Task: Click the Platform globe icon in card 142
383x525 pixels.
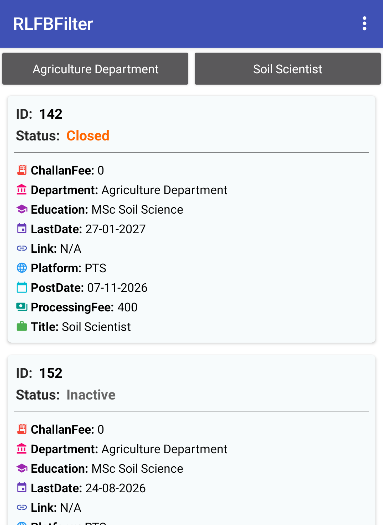Action: [22, 268]
